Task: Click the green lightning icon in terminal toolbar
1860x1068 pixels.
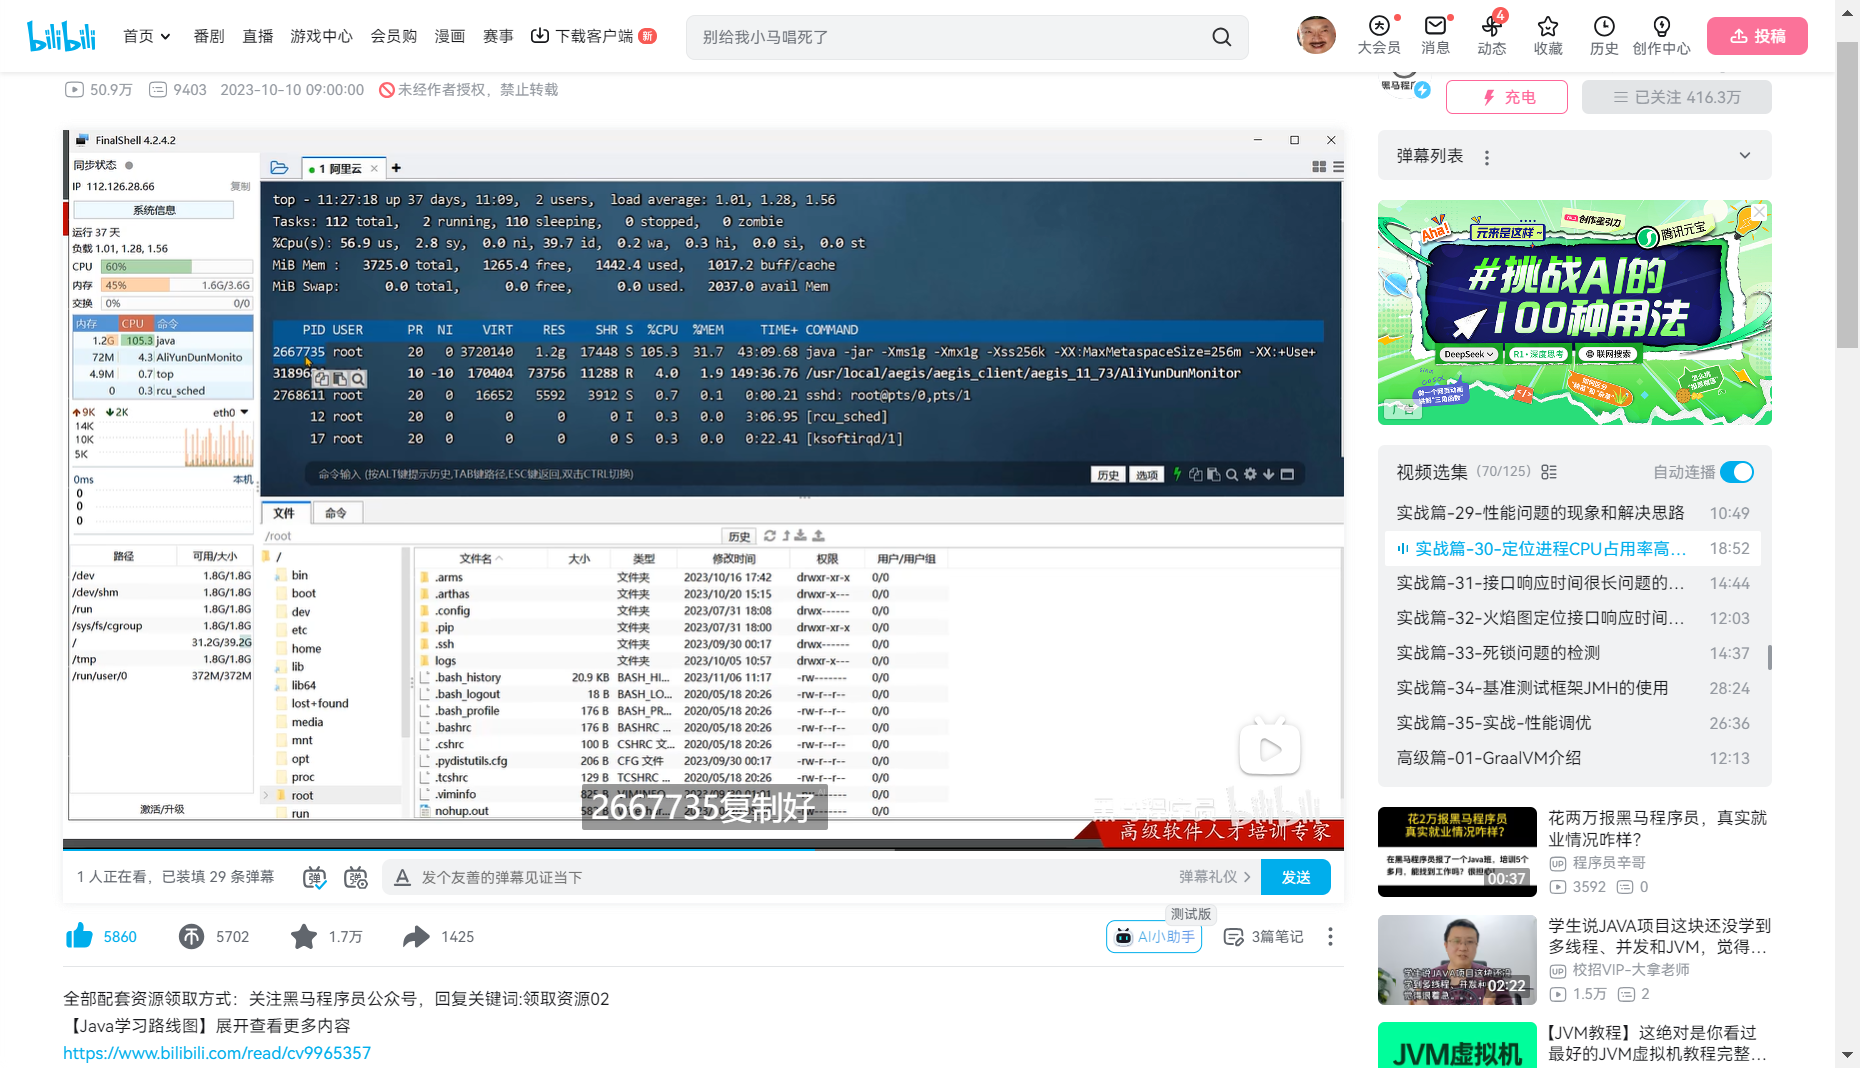Action: coord(1177,474)
